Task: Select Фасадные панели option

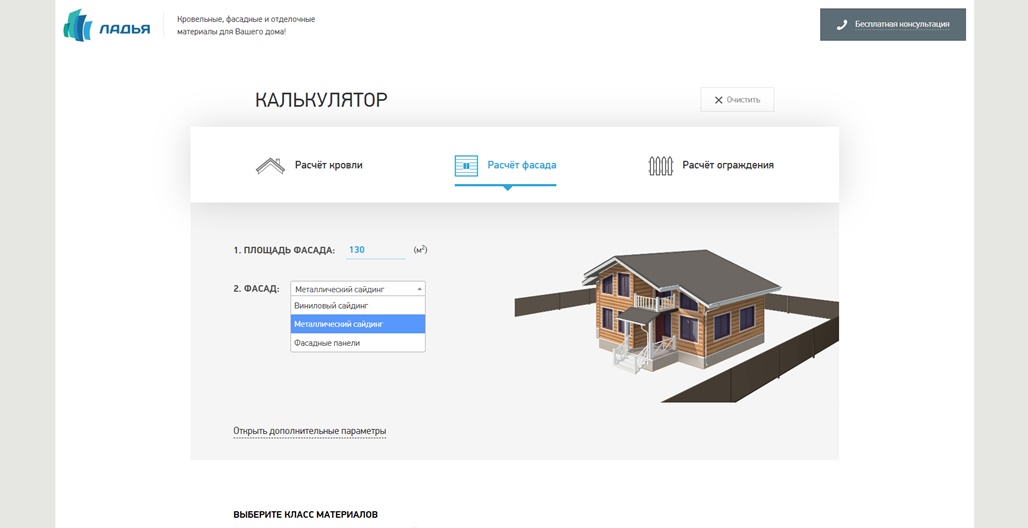Action: pyautogui.click(x=358, y=342)
